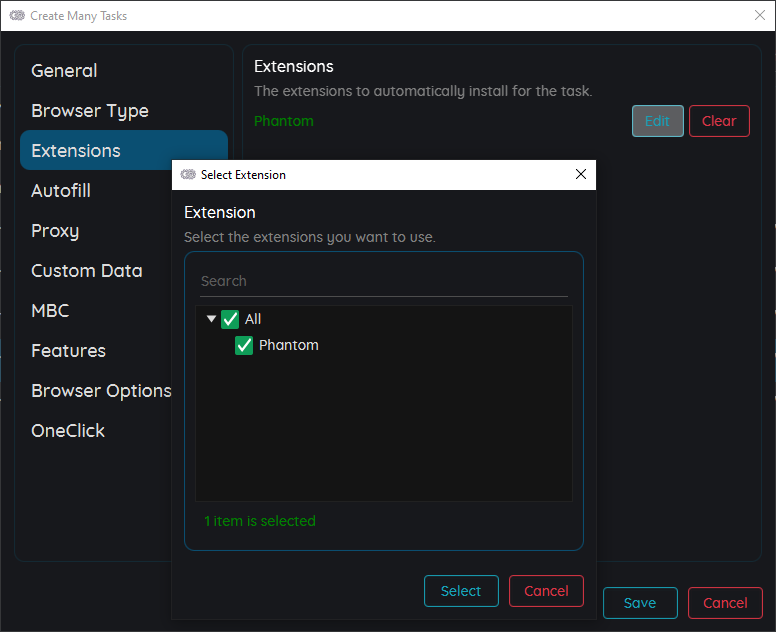This screenshot has height=632, width=776.
Task: Click the '1 item is selected' status
Action: [260, 521]
